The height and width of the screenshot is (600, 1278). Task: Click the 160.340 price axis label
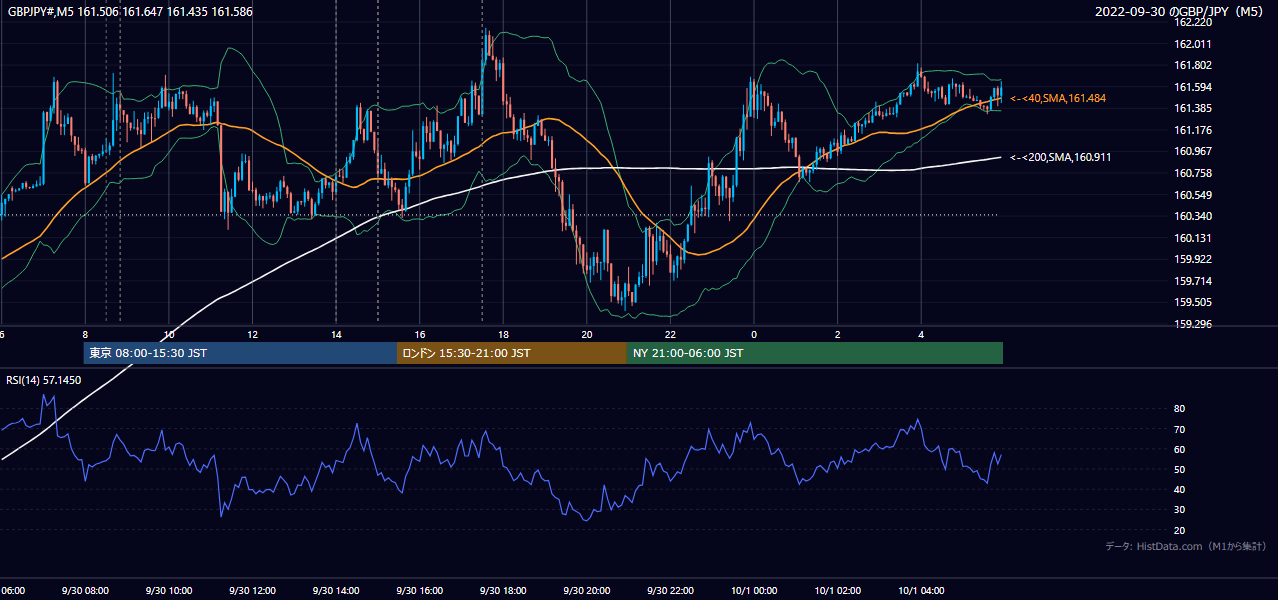[1192, 216]
